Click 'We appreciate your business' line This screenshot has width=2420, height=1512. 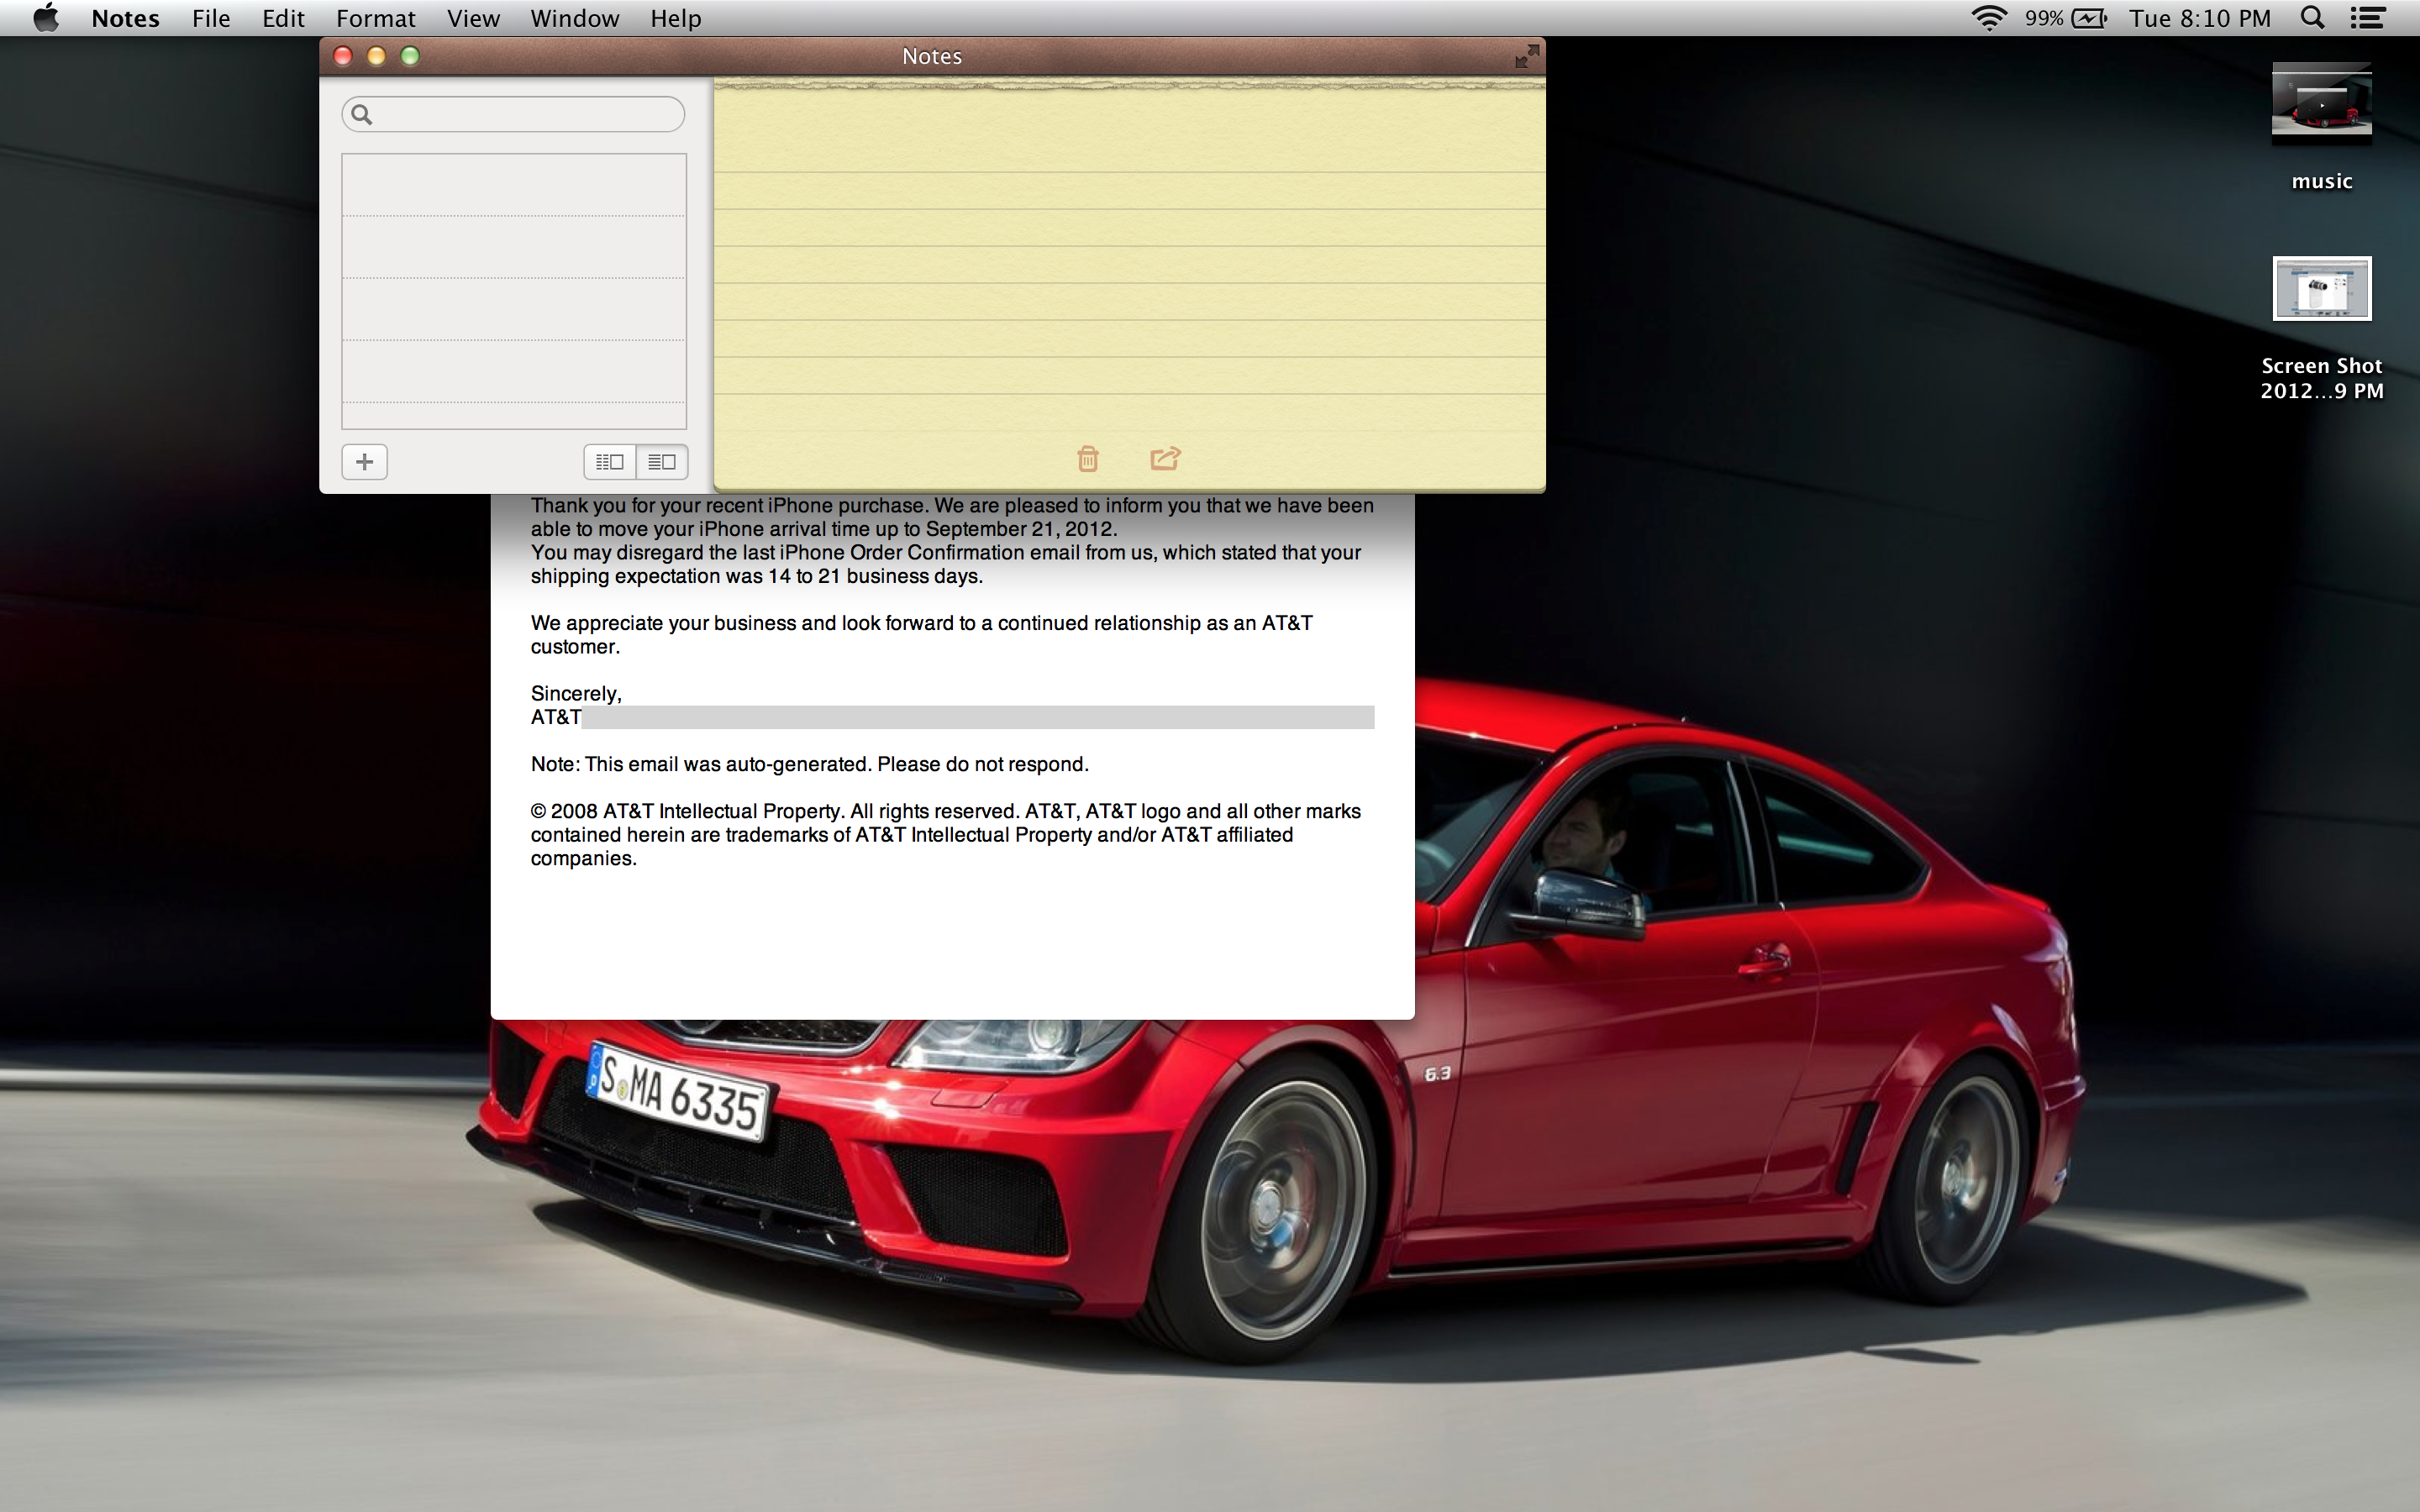[921, 623]
